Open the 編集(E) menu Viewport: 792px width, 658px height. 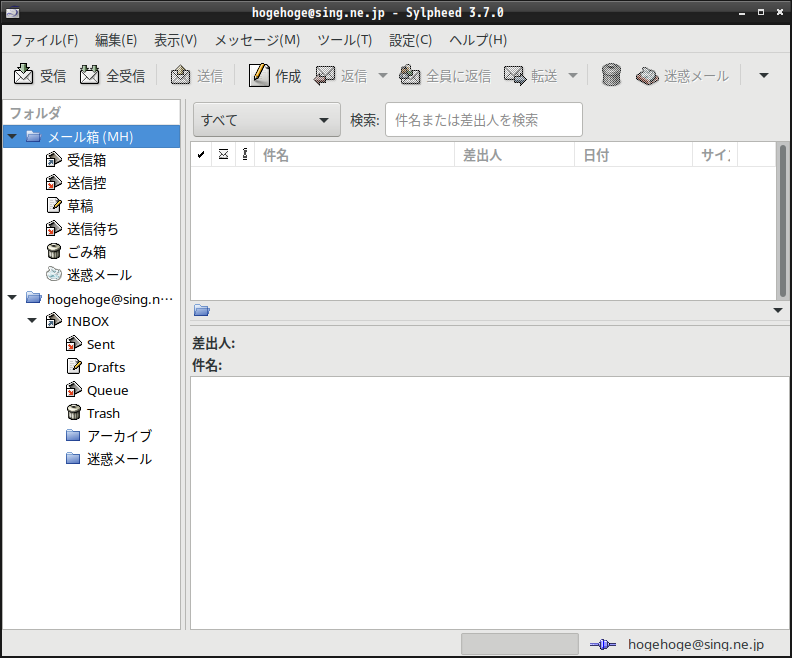pyautogui.click(x=116, y=40)
